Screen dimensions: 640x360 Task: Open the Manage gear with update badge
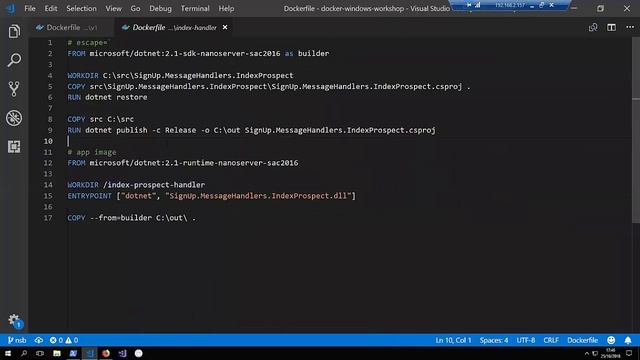15,321
